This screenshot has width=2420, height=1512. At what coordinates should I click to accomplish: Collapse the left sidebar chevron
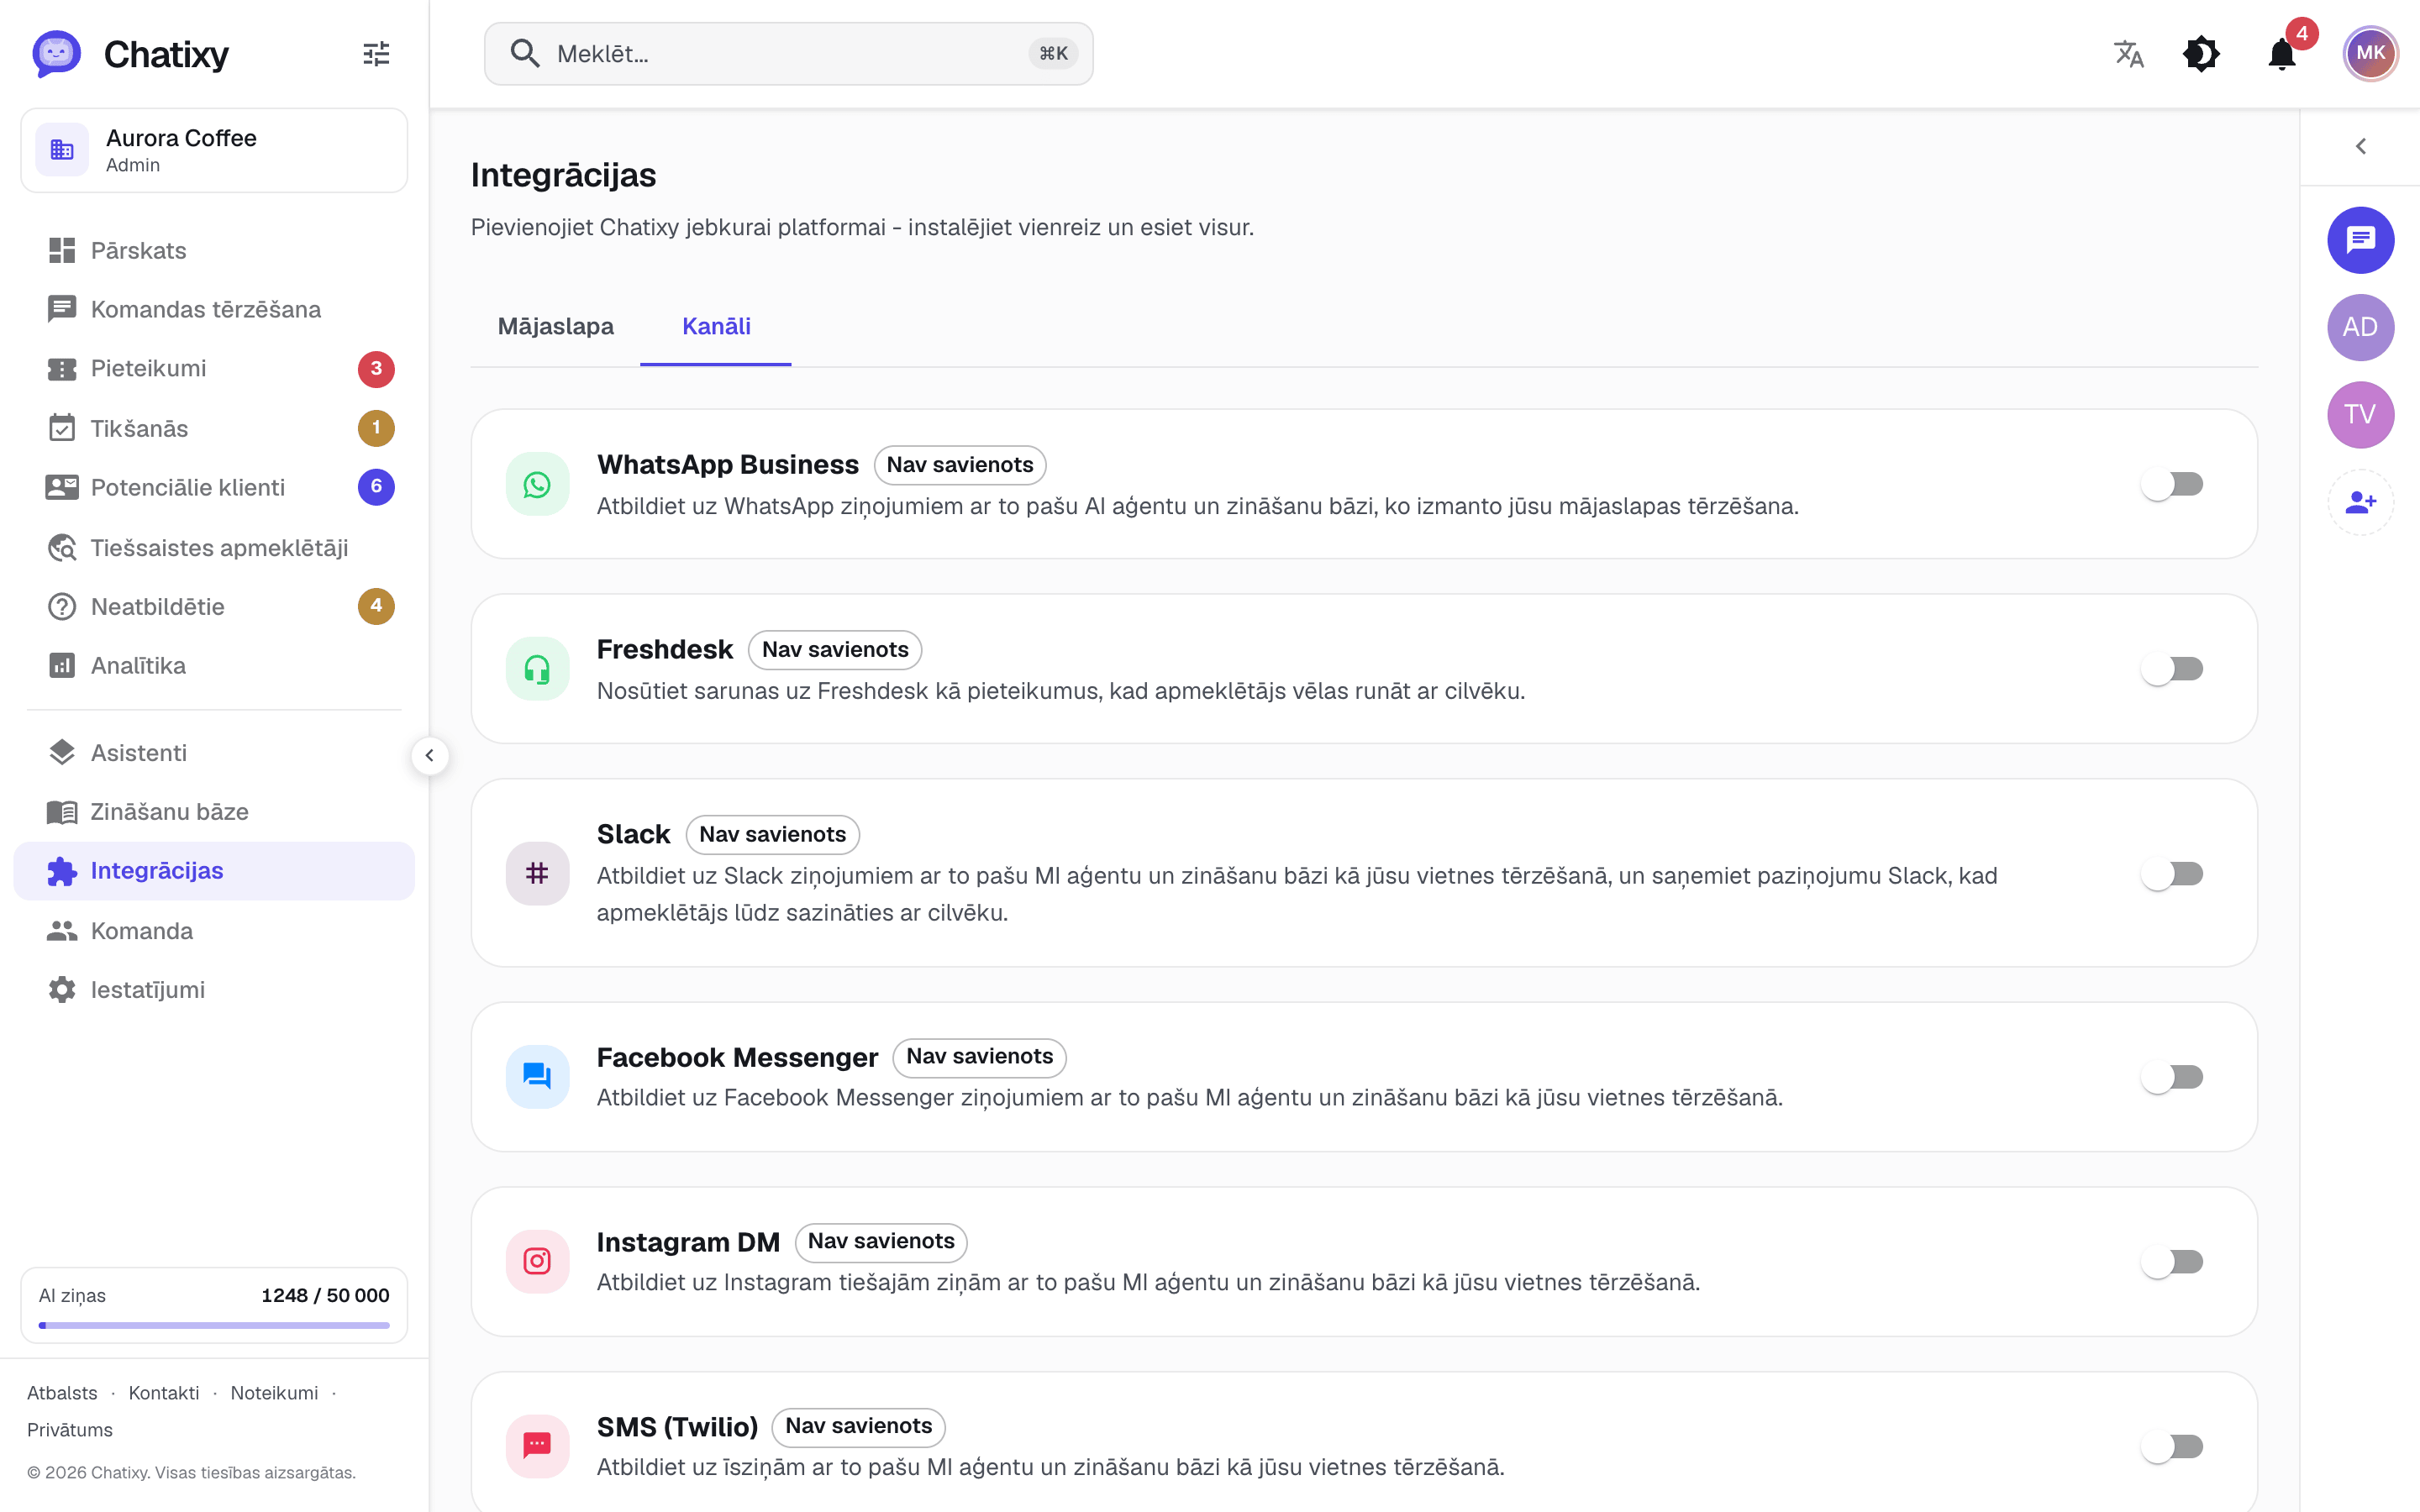430,756
